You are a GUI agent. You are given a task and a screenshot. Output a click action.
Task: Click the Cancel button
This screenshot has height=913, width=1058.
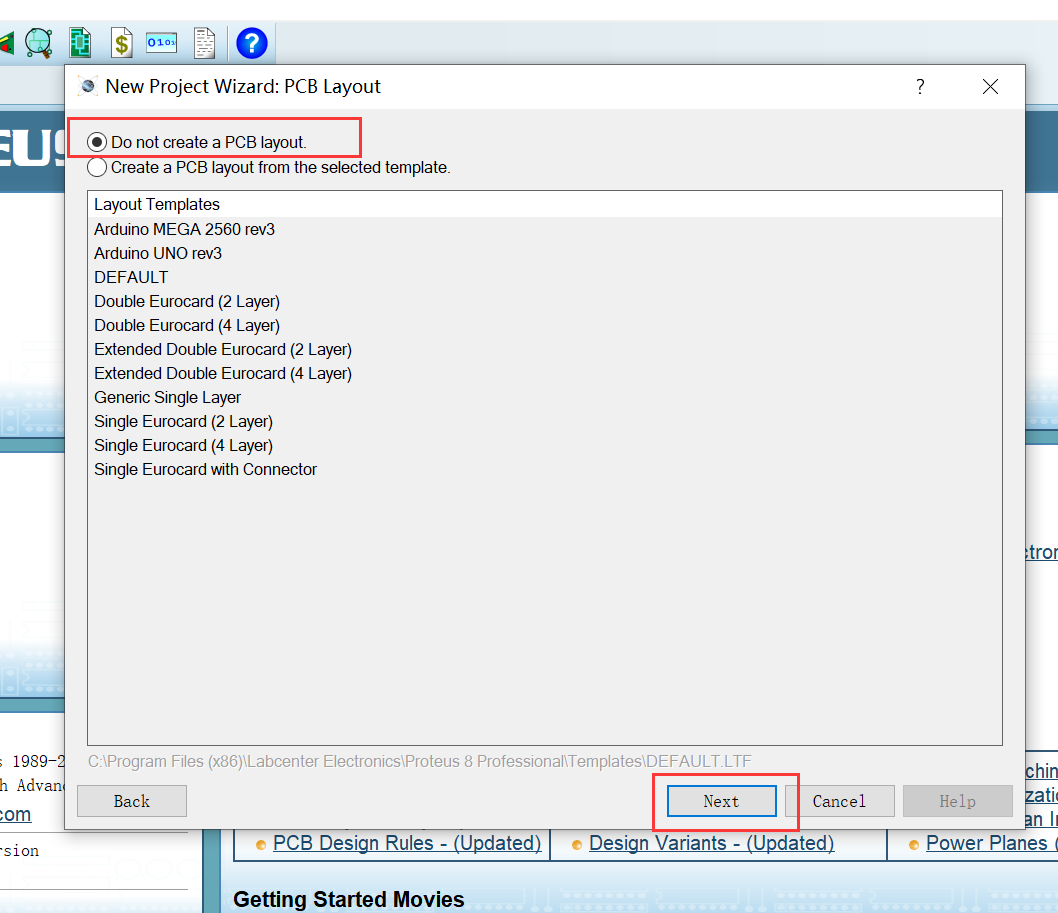[x=839, y=801]
